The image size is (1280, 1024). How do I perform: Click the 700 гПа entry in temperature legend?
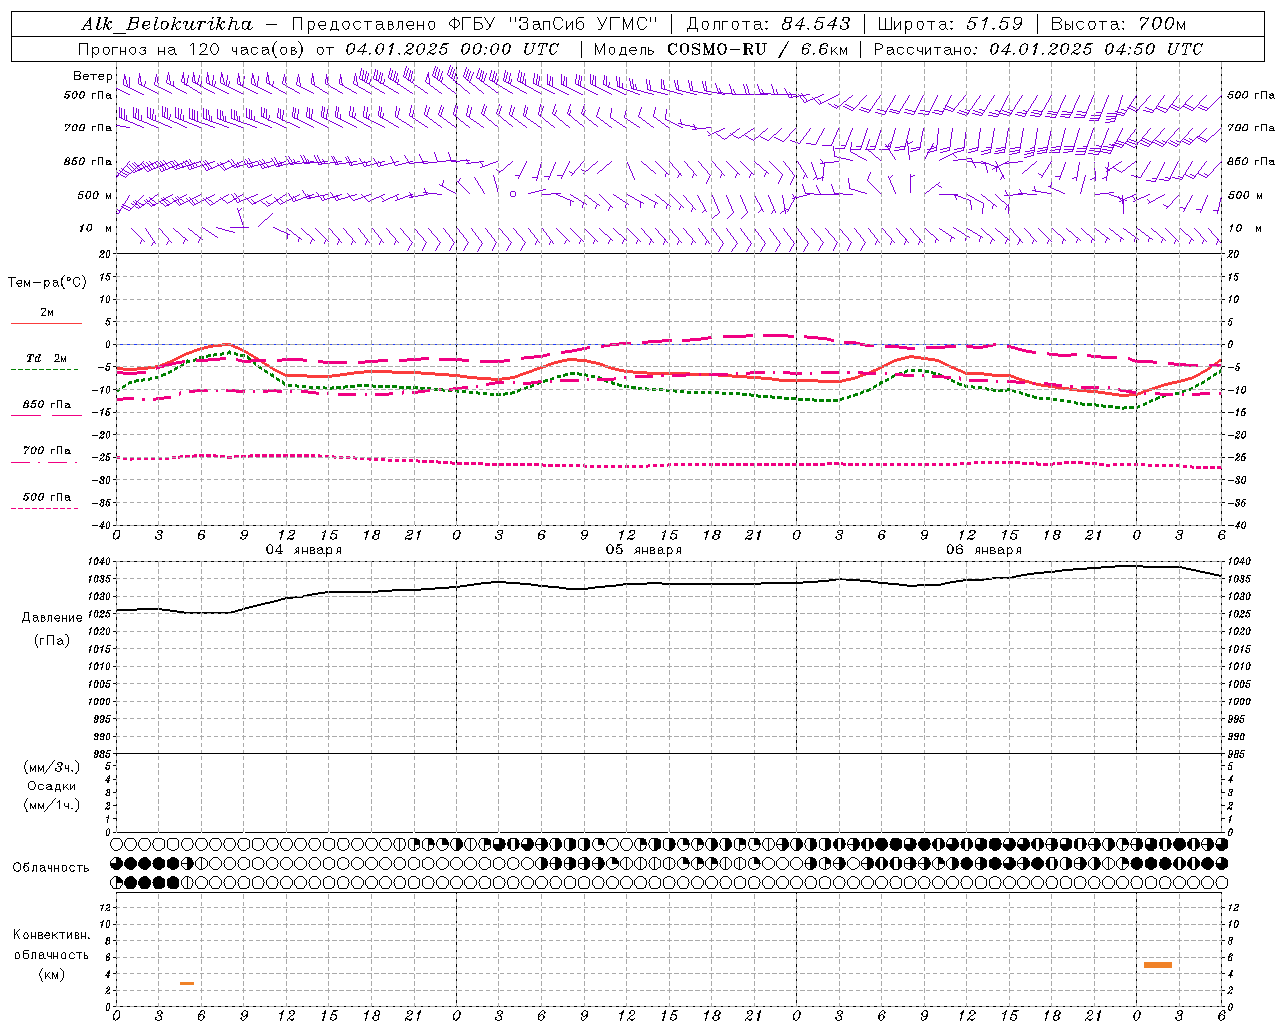click(46, 451)
